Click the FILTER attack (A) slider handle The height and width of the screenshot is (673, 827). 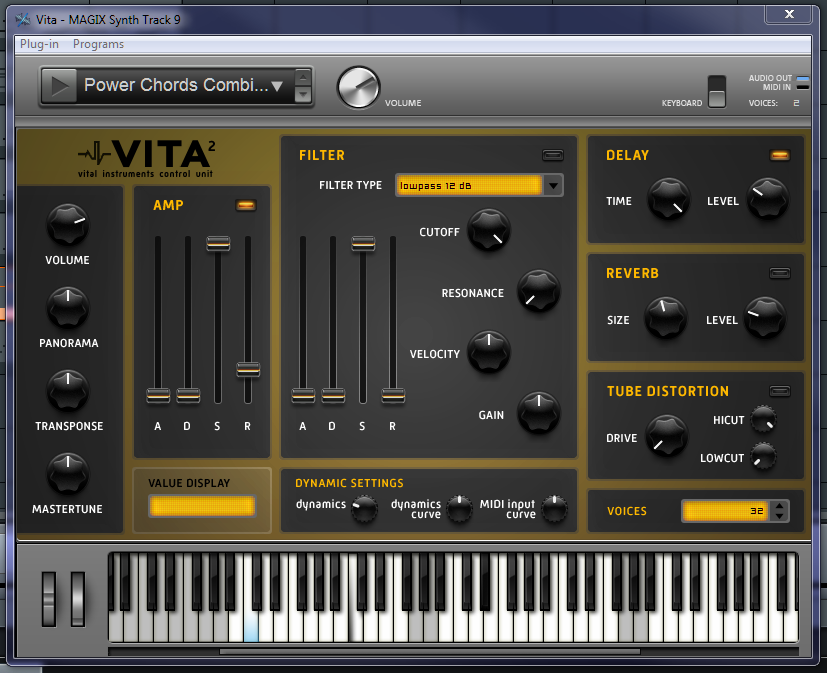point(303,395)
